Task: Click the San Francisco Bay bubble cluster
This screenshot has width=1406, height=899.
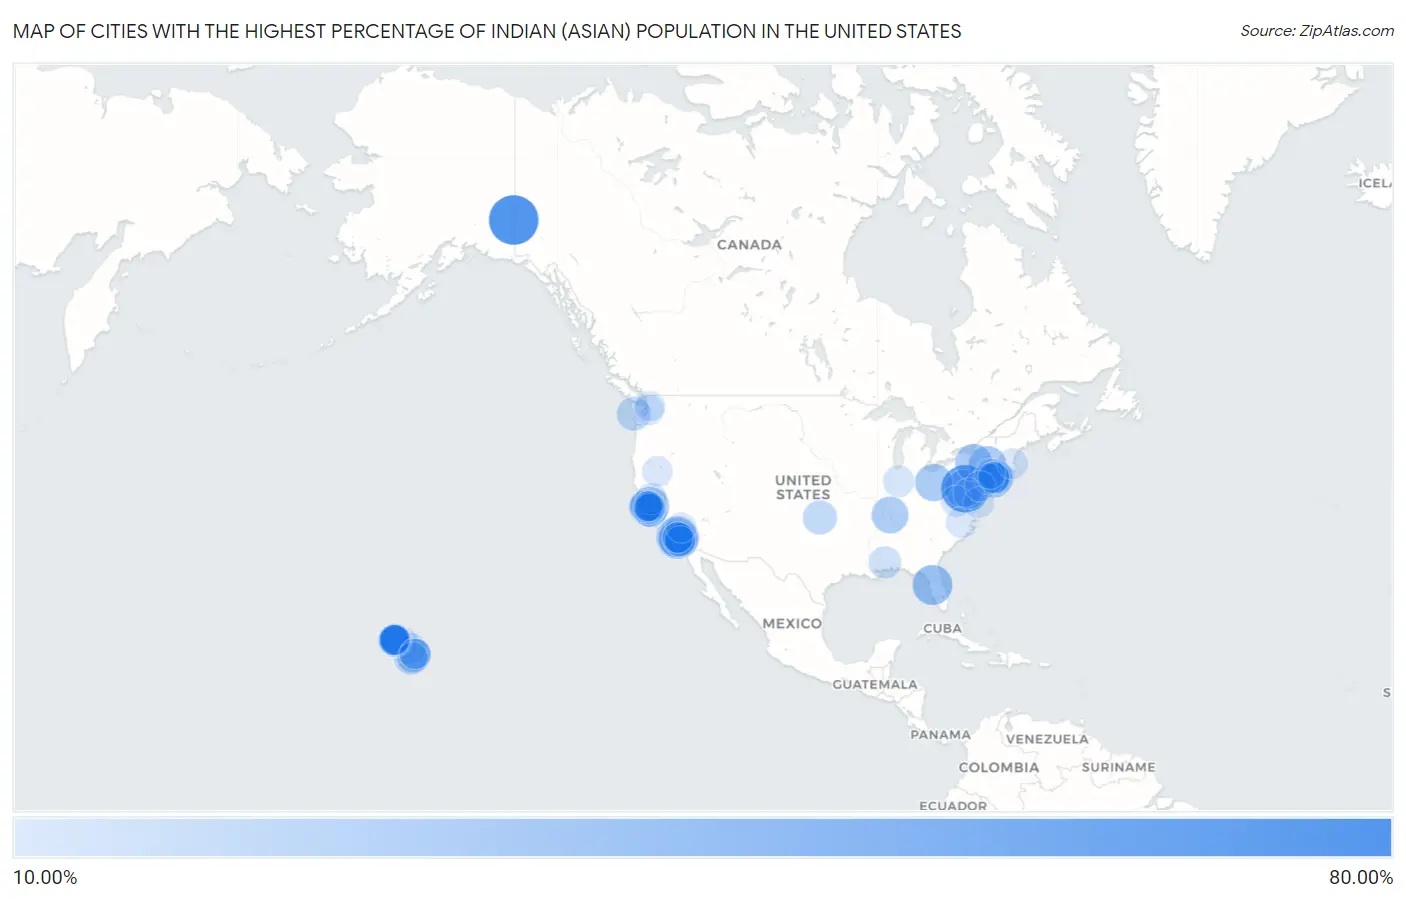Action: point(649,506)
